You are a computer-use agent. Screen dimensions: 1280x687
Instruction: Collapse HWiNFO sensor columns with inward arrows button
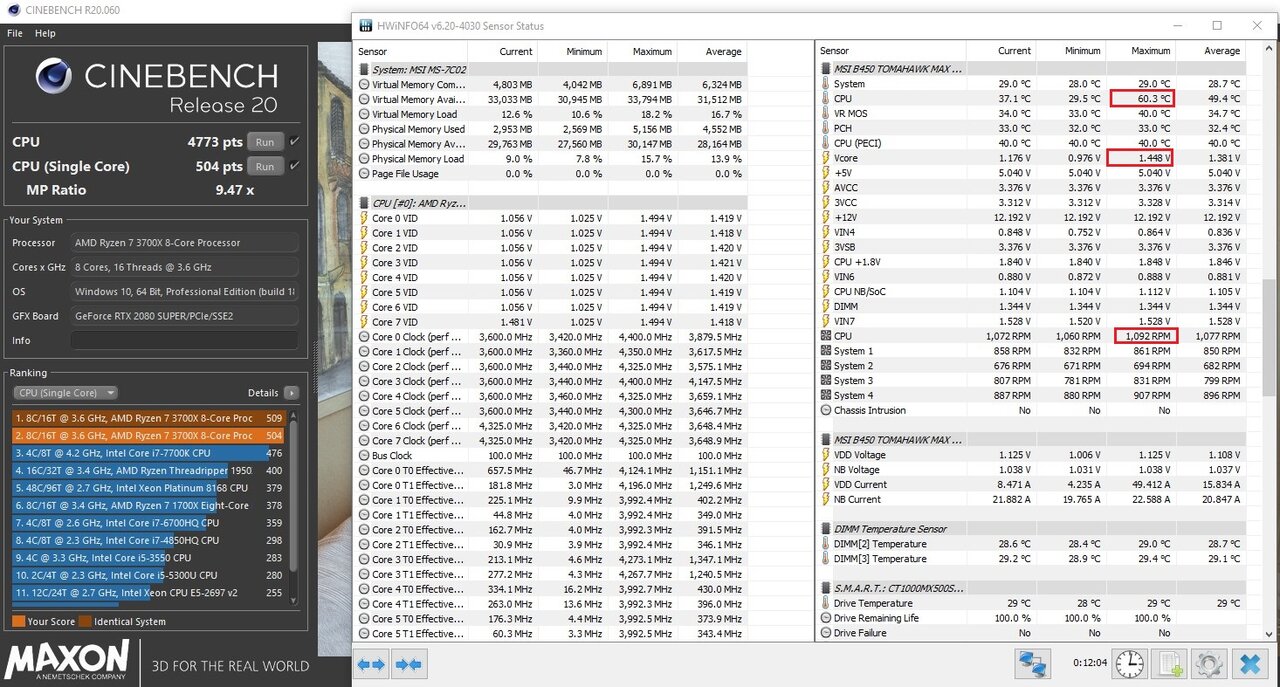pos(407,663)
